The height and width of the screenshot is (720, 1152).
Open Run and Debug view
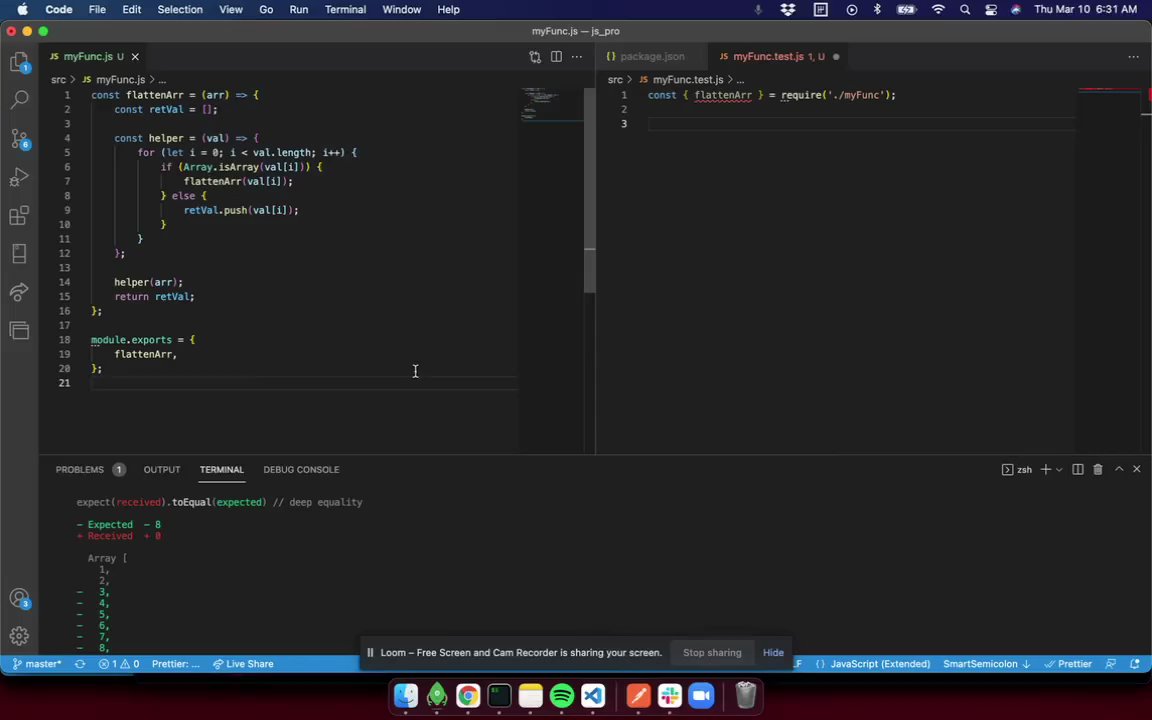pyautogui.click(x=19, y=176)
